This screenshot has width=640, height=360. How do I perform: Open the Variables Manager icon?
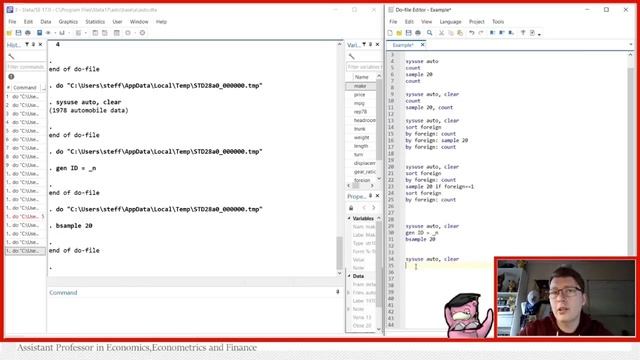116,33
